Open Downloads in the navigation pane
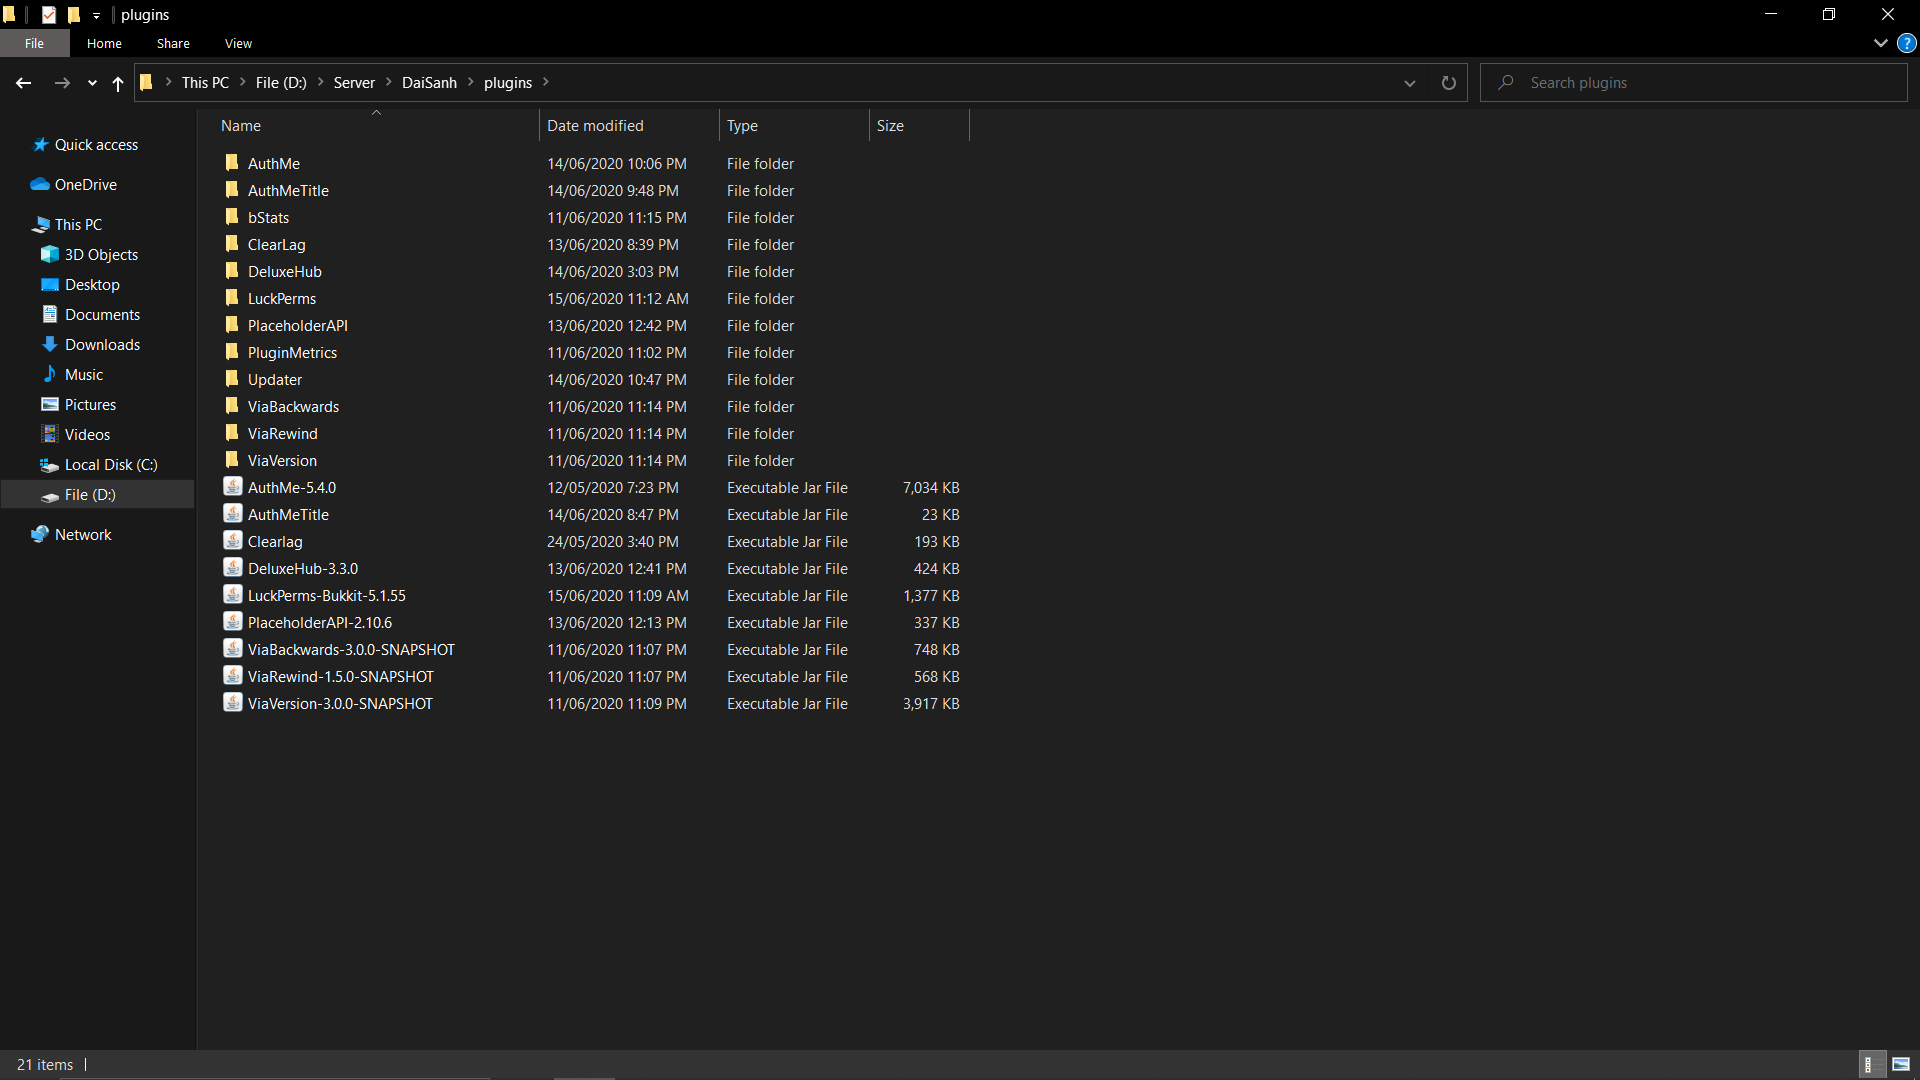 tap(102, 344)
